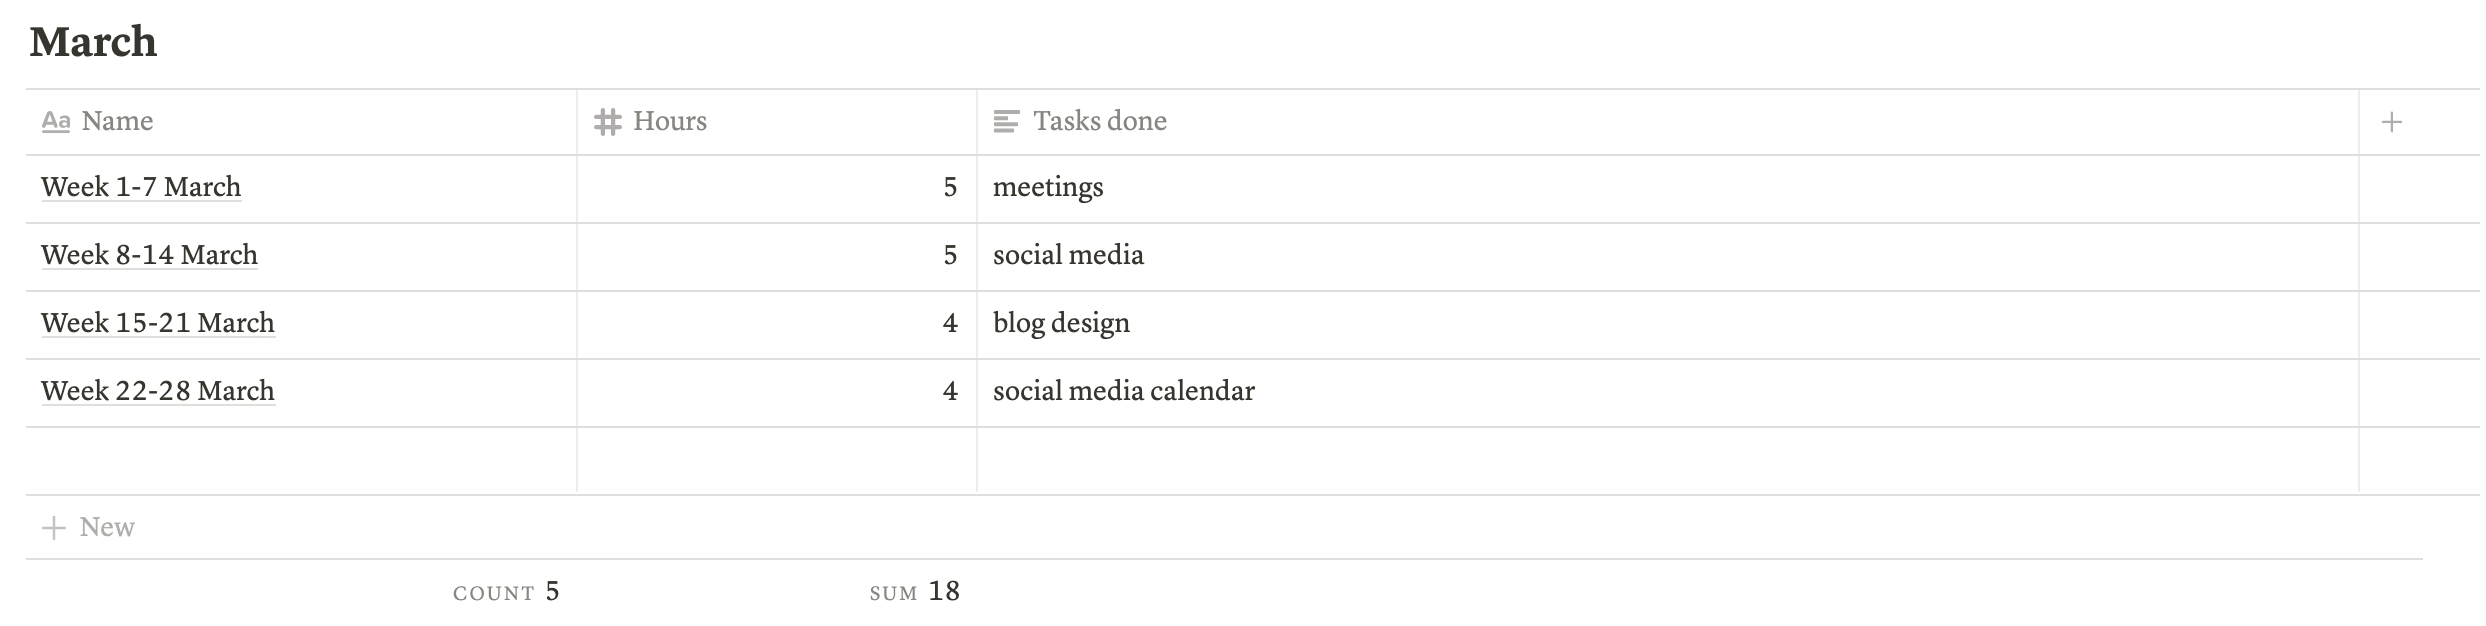Click the New row button
The image size is (2486, 626).
(106, 528)
